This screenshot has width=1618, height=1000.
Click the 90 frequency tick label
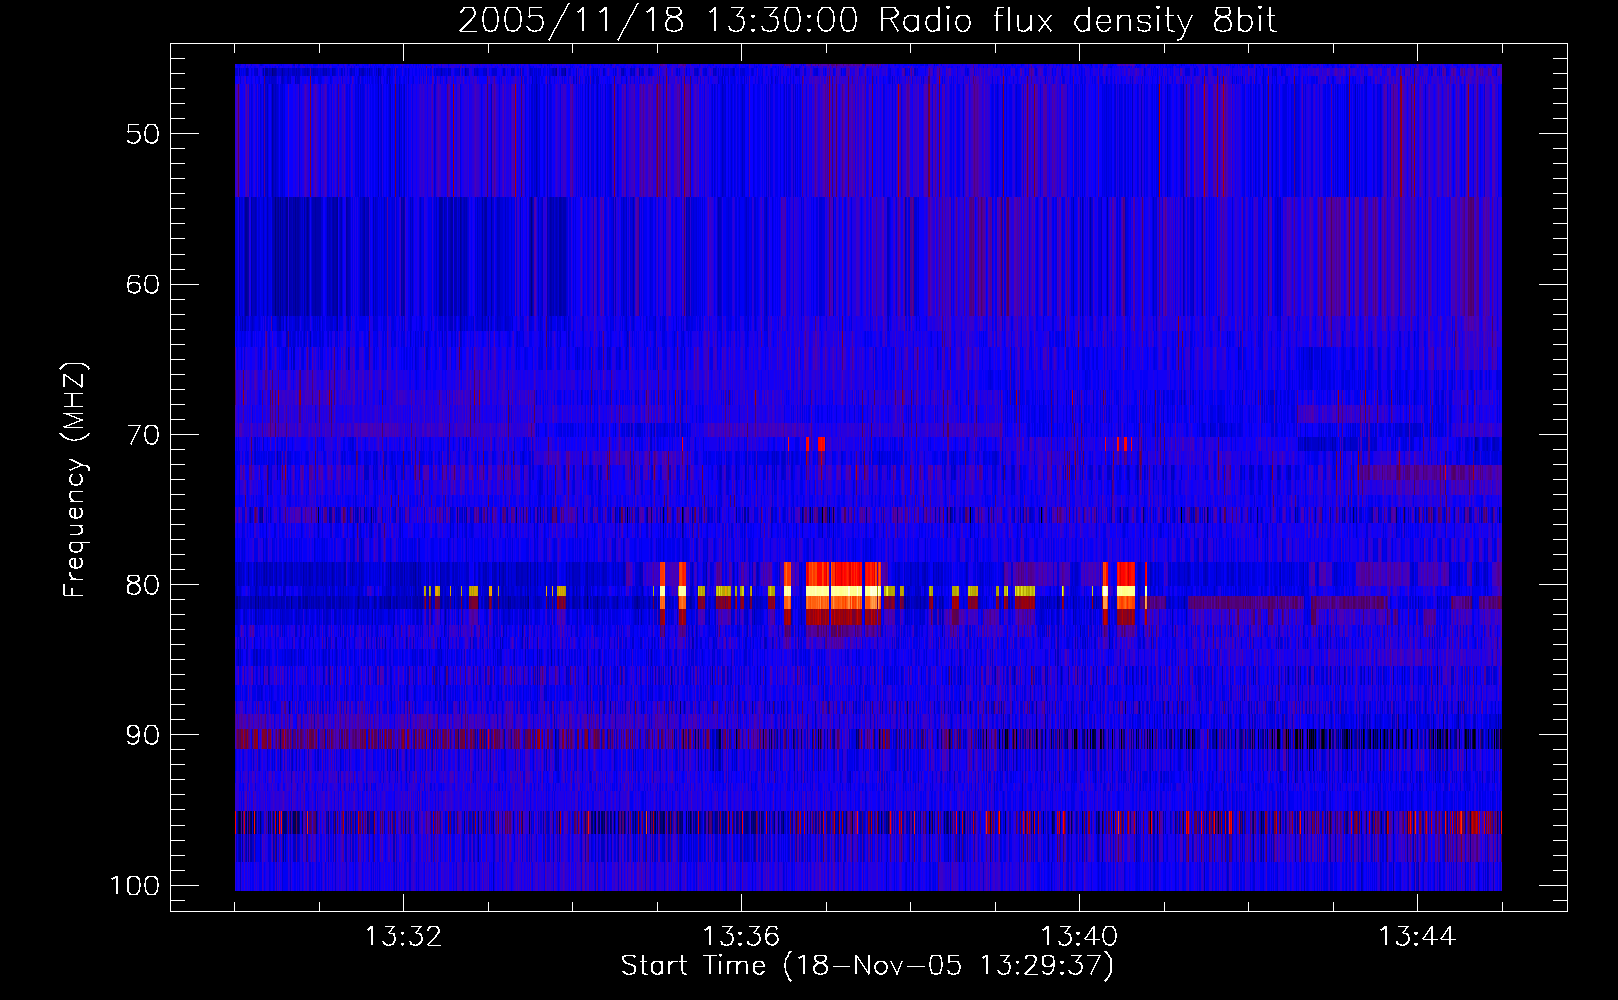(142, 735)
